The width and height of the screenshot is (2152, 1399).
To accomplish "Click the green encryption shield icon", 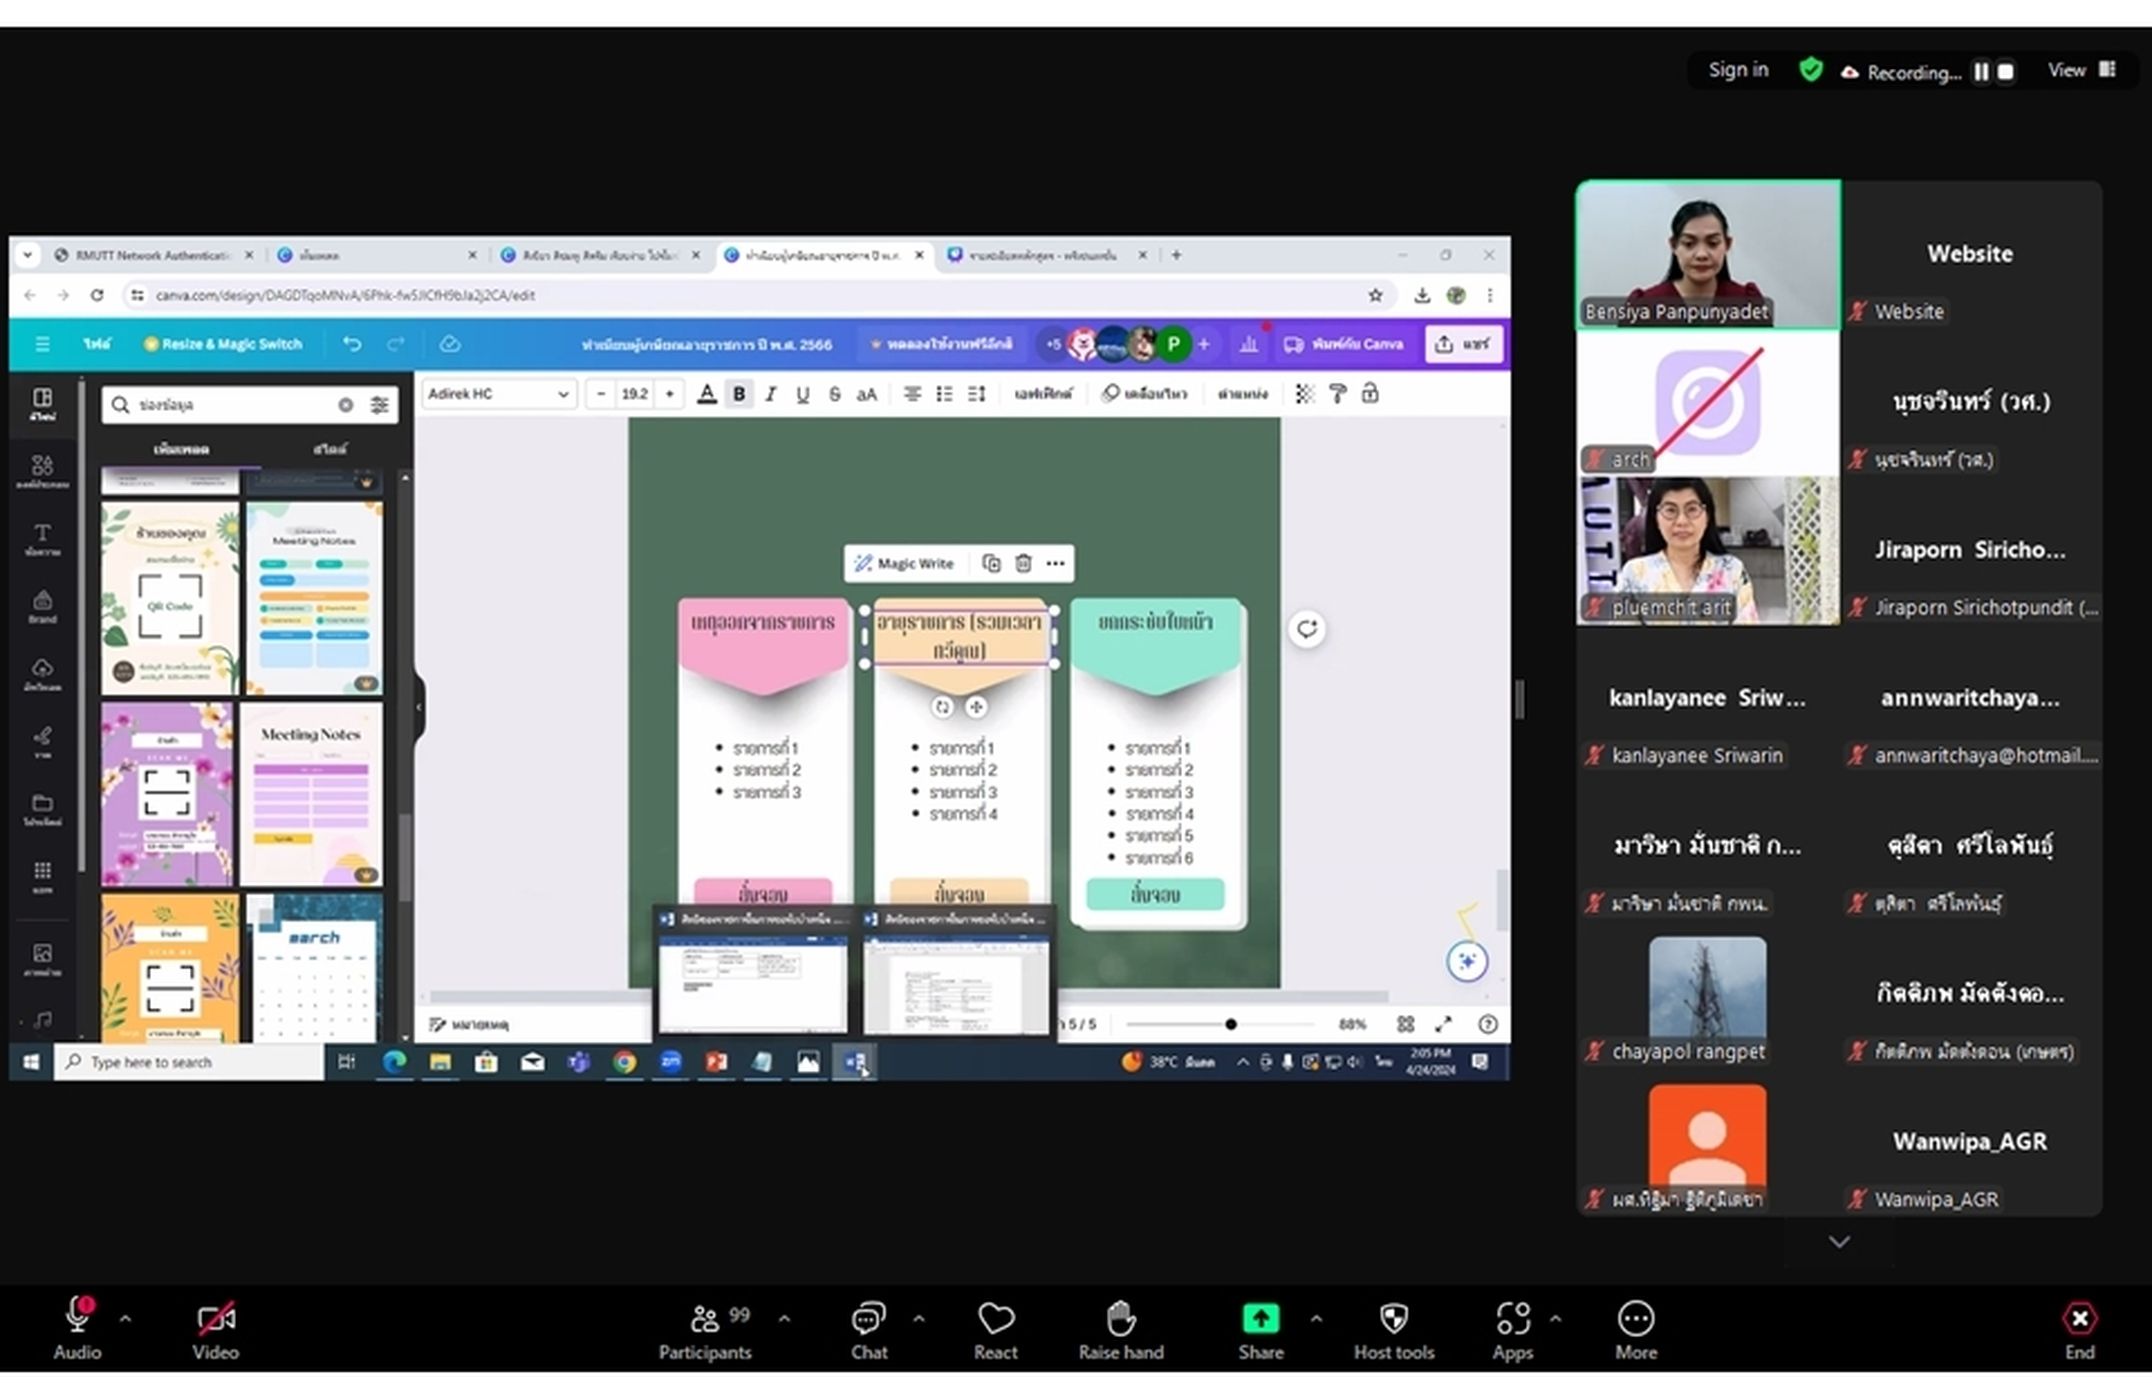I will point(1810,70).
